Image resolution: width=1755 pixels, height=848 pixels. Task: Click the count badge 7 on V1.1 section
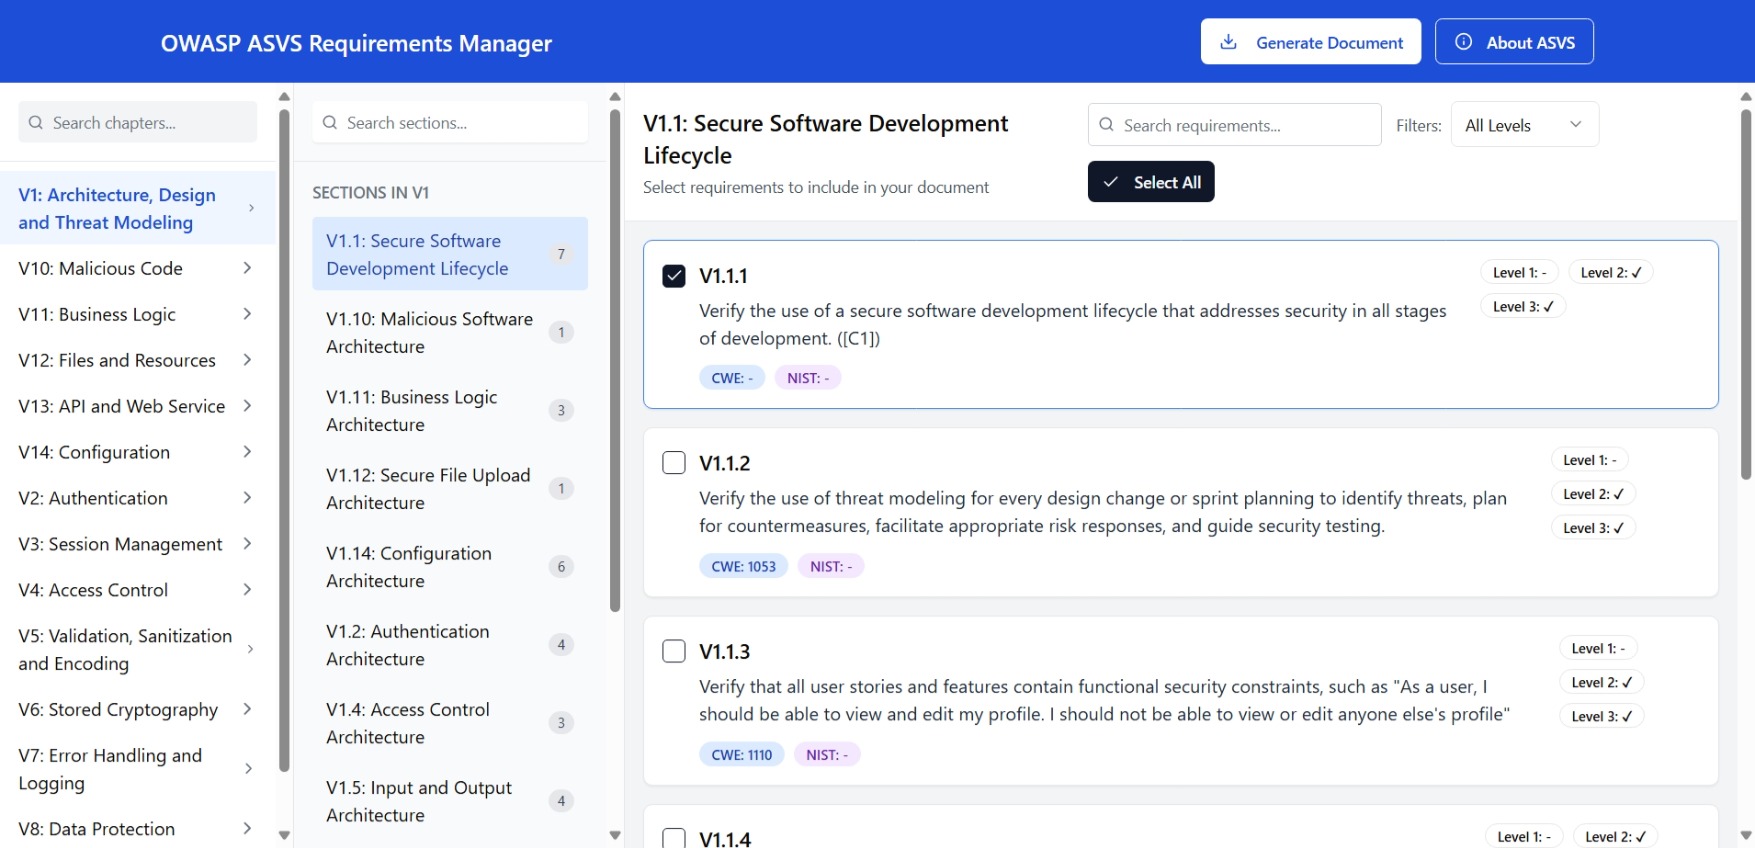[x=561, y=254]
